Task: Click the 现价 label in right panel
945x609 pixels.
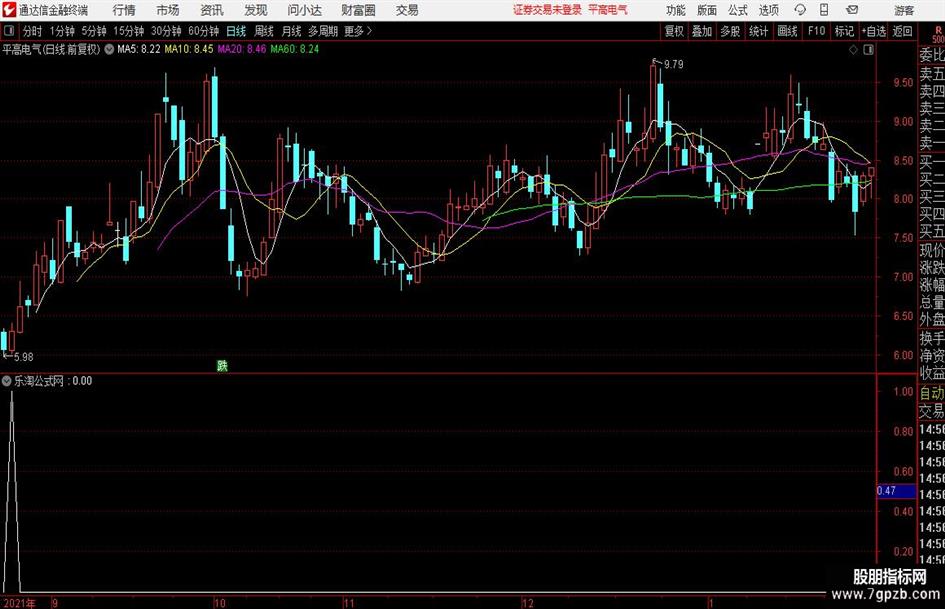Action: coord(931,250)
